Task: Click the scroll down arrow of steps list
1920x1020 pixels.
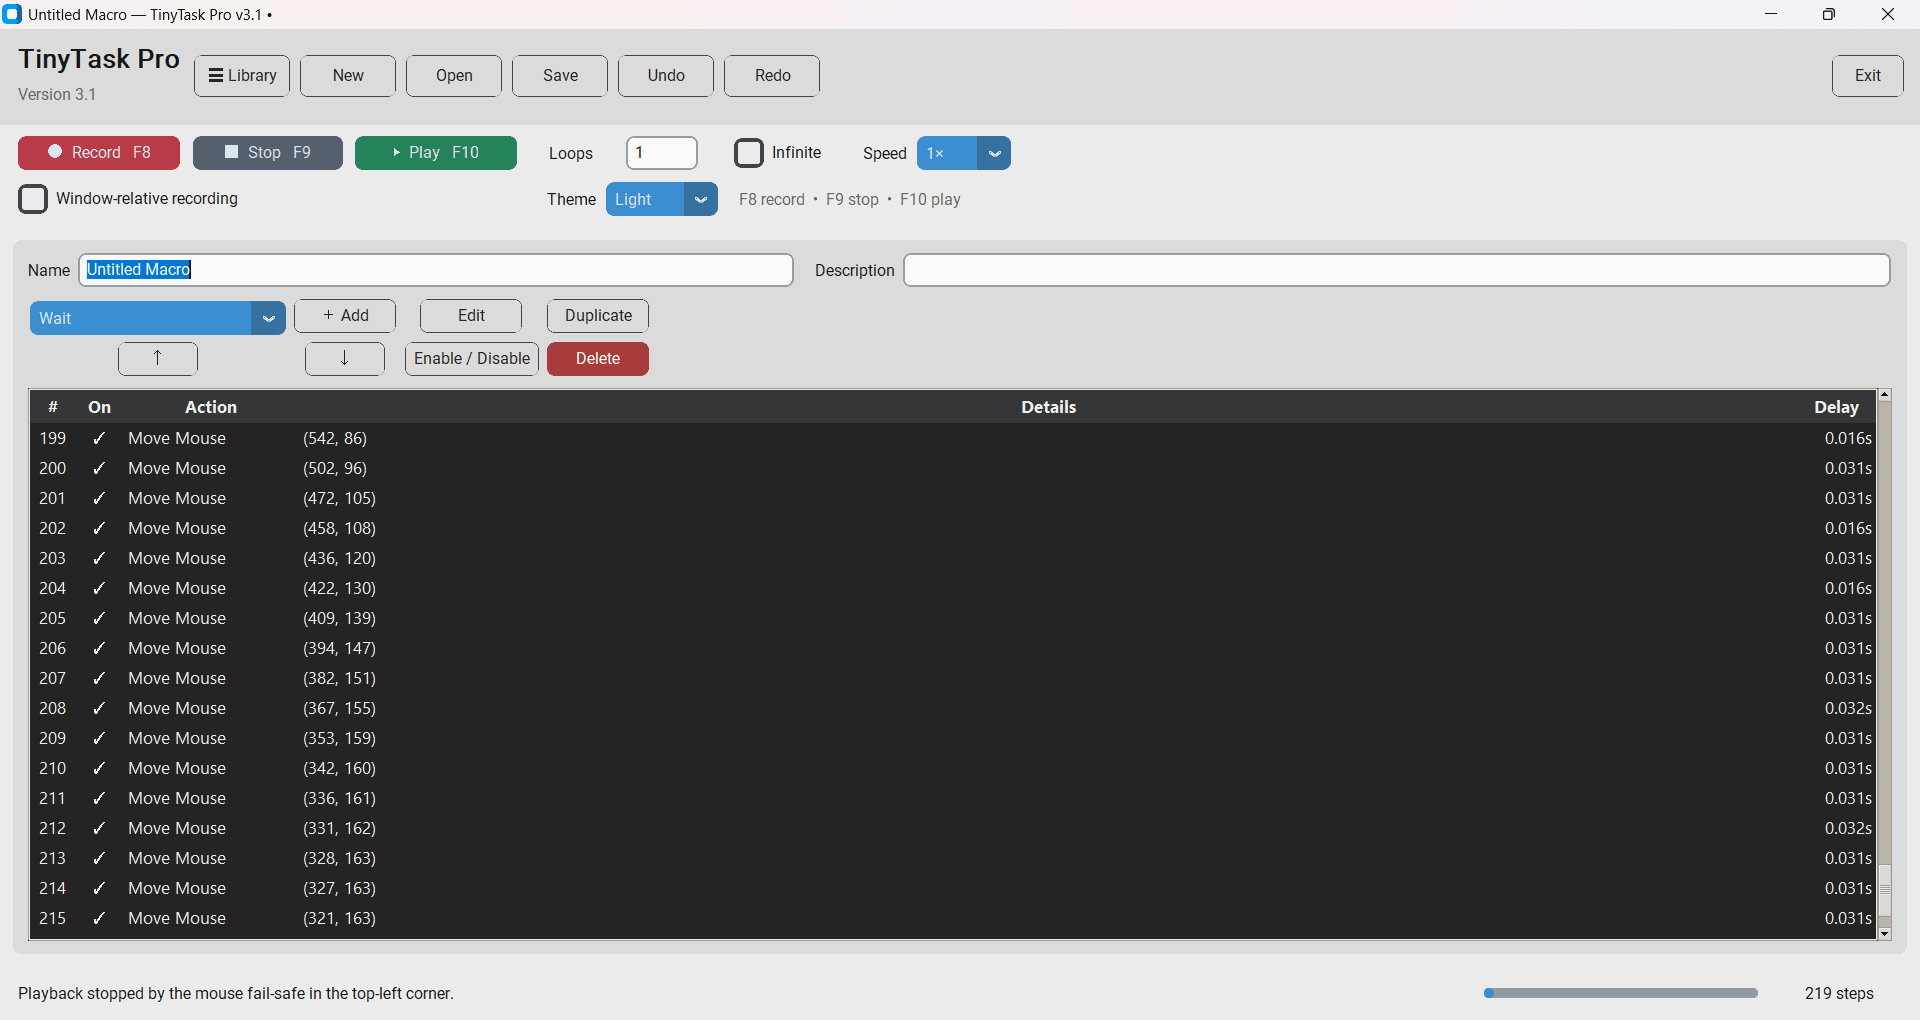Action: coord(1885,933)
